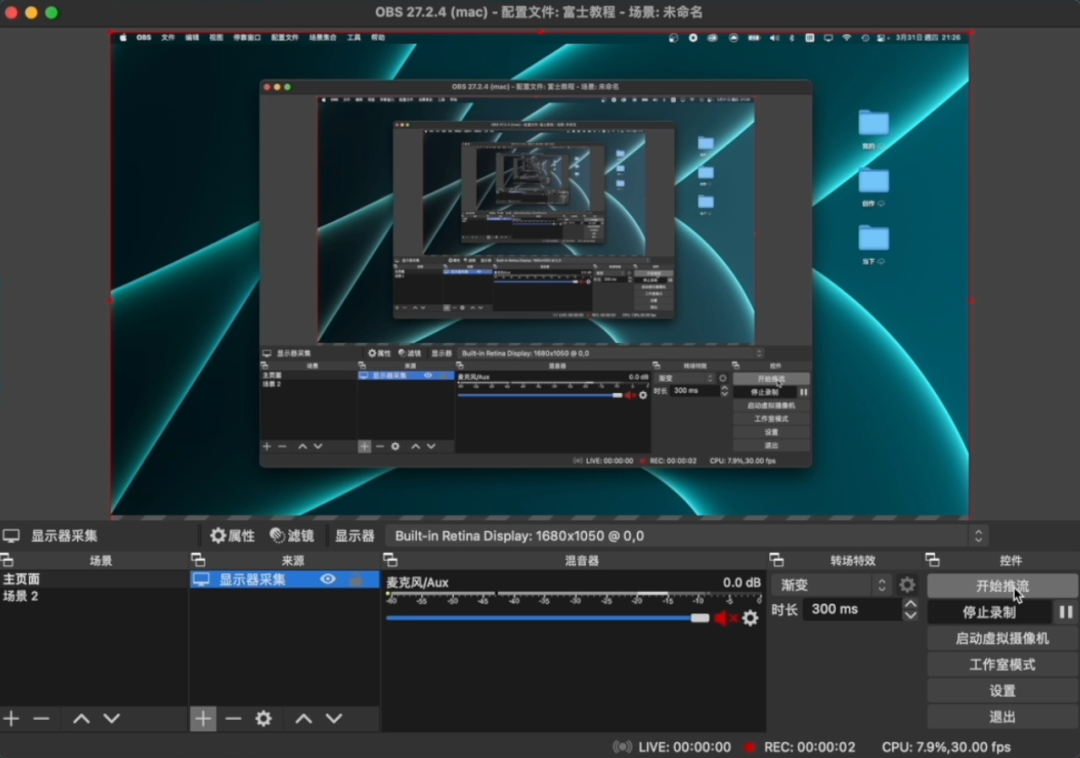Remove selected source in the 来源 panel

pyautogui.click(x=233, y=719)
